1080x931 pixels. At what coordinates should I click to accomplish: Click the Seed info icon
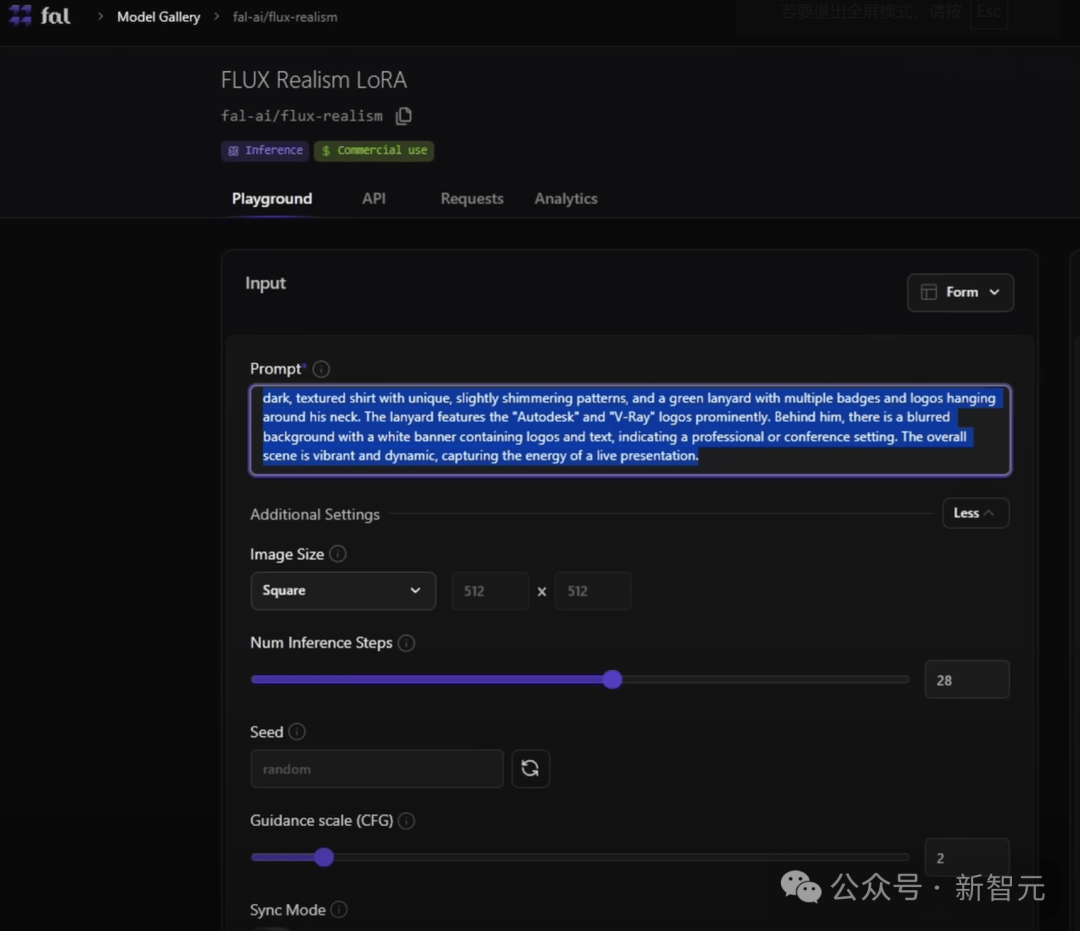[297, 732]
